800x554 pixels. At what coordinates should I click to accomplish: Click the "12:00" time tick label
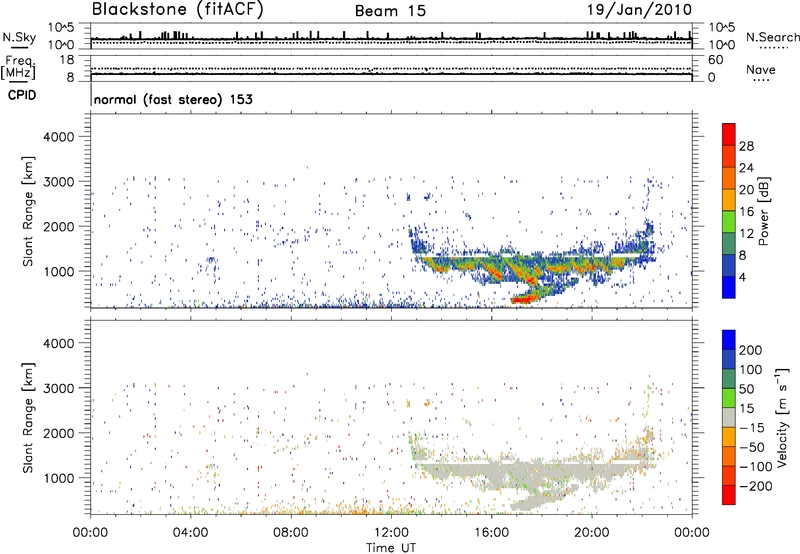tap(391, 533)
